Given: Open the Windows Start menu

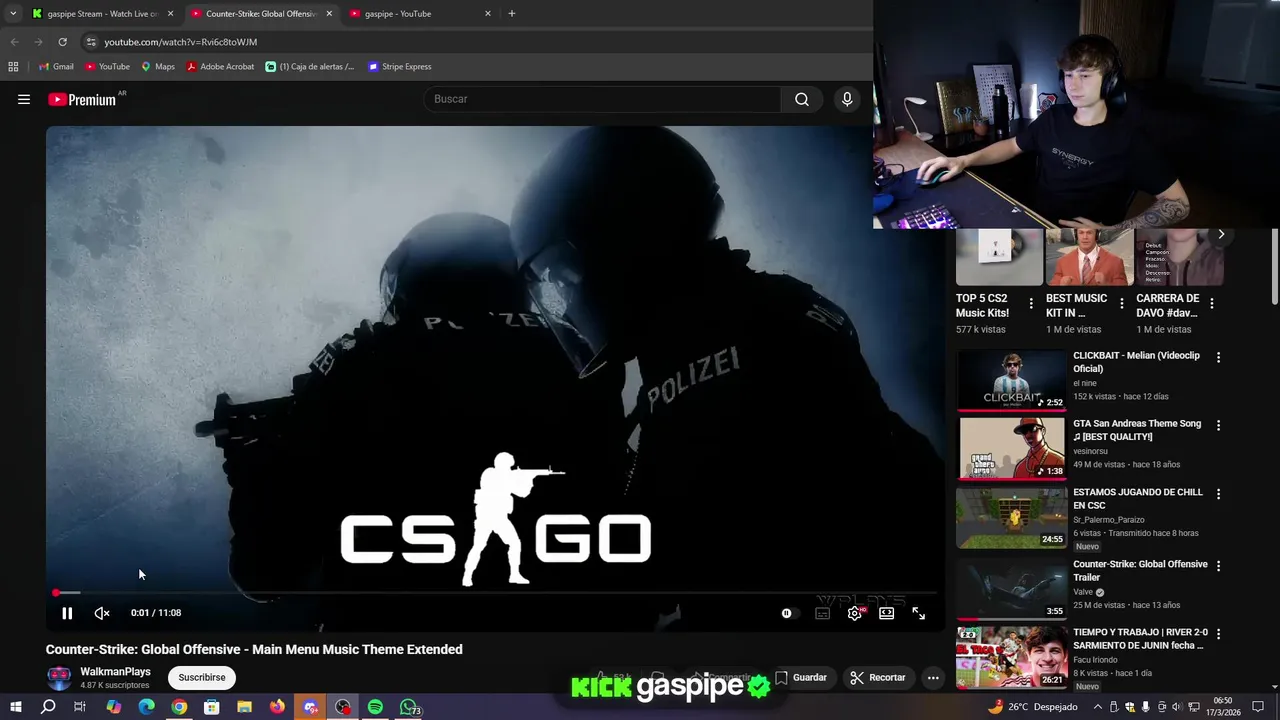Looking at the screenshot, I should point(15,707).
